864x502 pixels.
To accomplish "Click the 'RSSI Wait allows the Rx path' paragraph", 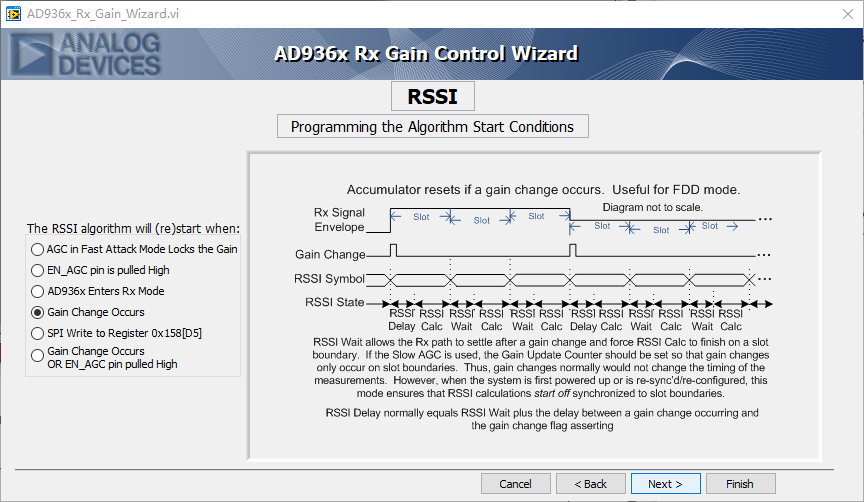I will coord(541,368).
